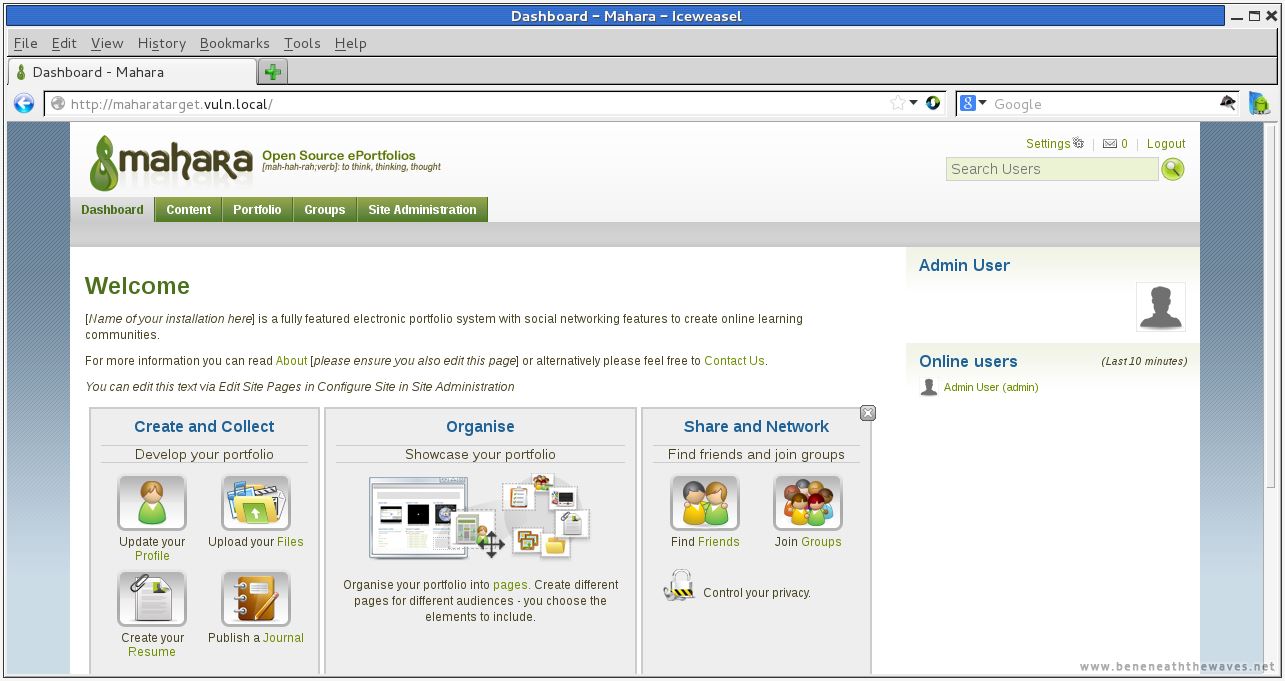The height and width of the screenshot is (681, 1285).
Task: Click the Upload your Files icon
Action: pyautogui.click(x=256, y=502)
